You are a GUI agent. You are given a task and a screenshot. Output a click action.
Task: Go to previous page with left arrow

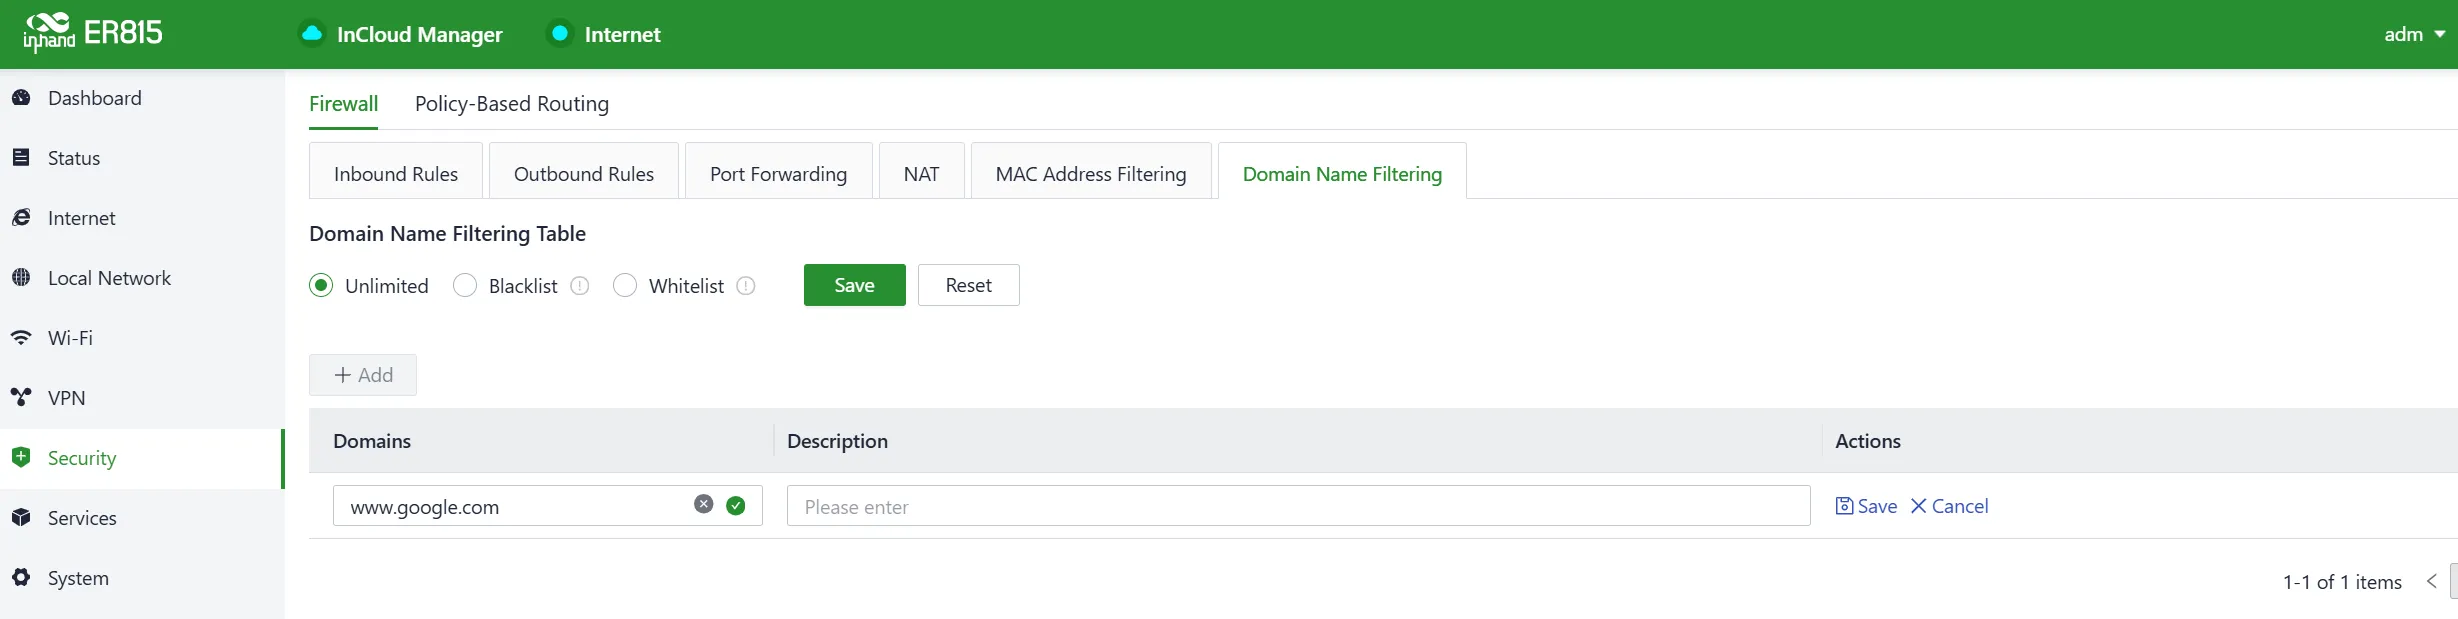(2431, 581)
